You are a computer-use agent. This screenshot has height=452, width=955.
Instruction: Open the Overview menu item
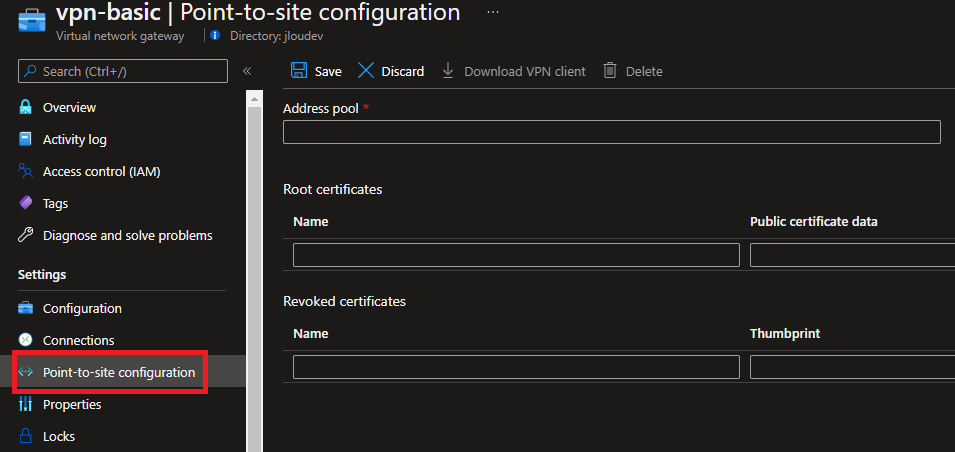click(x=69, y=107)
